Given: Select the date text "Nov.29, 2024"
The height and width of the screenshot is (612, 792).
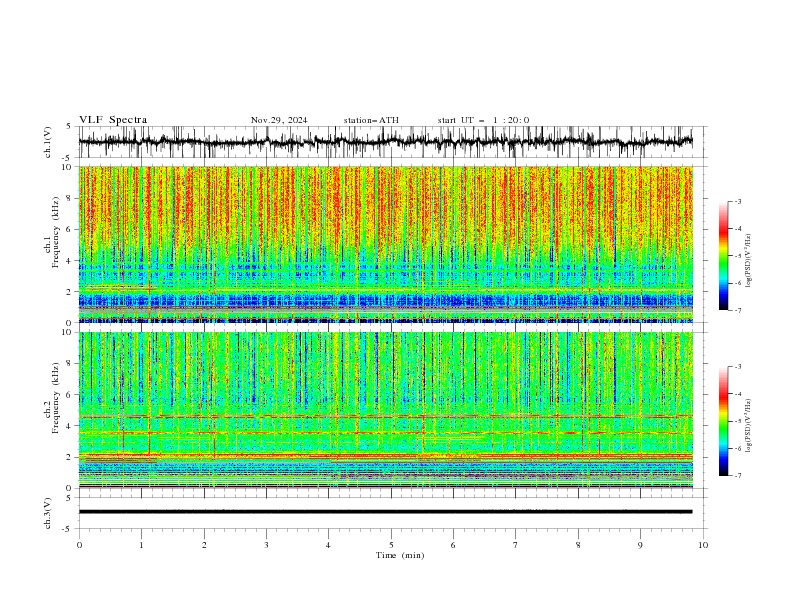Looking at the screenshot, I should [279, 120].
